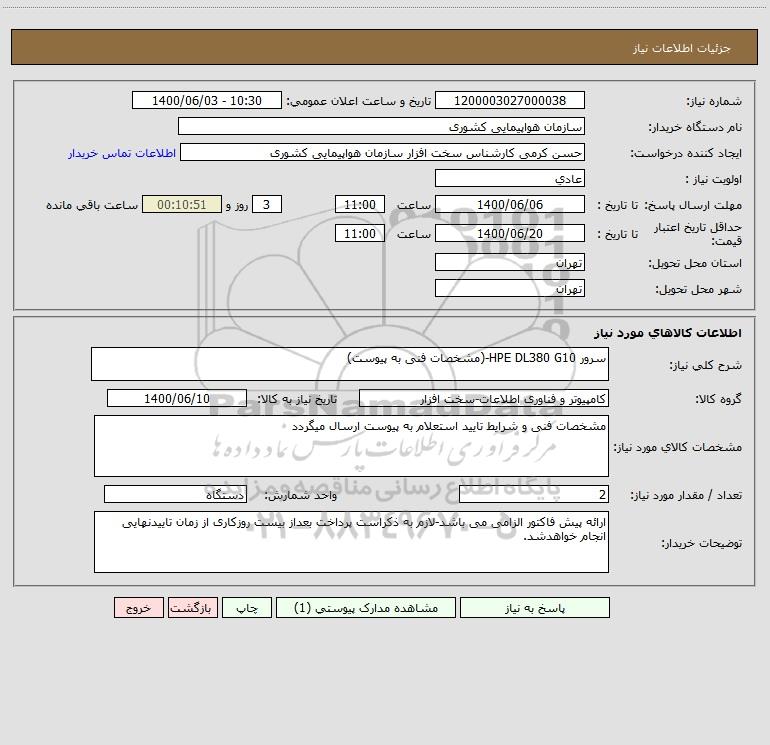This screenshot has height=745, width=770.
Task: Click the request creator field 'حسن کرمی'
Action: pos(382,152)
